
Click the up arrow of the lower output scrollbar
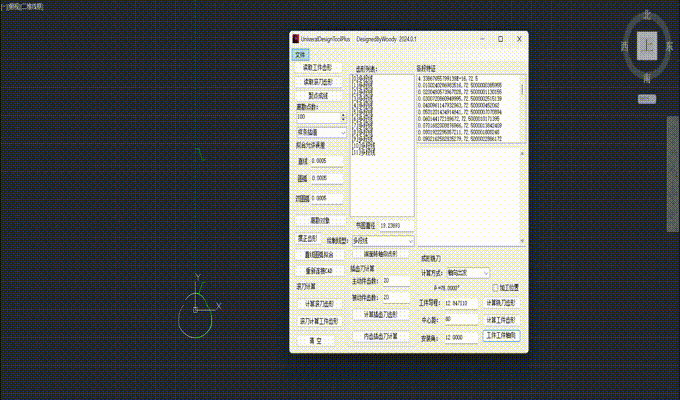point(522,154)
